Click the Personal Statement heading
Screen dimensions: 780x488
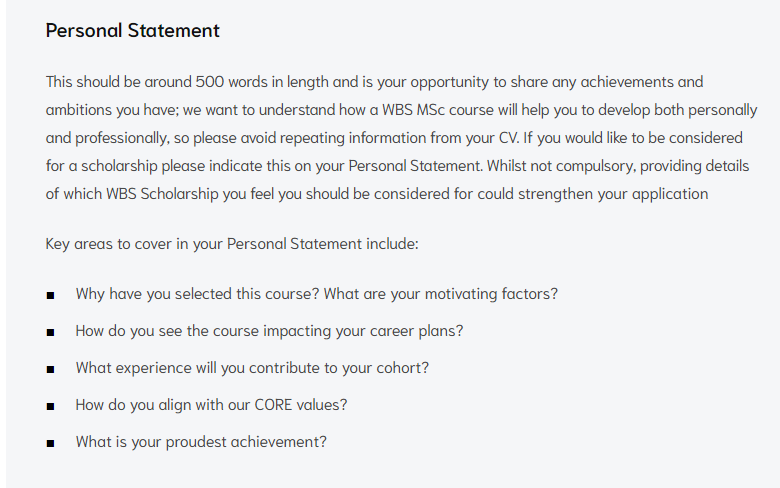132,30
